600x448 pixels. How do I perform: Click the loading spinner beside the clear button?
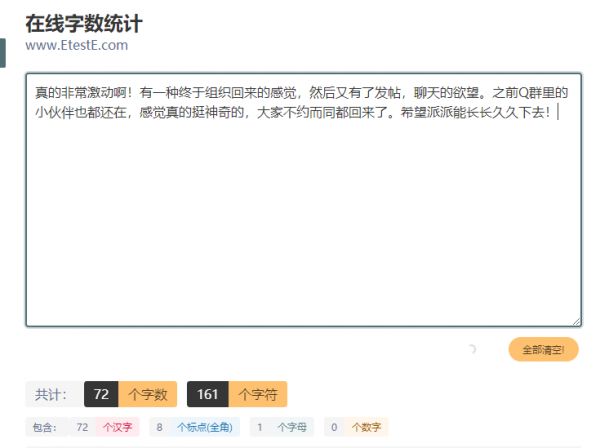[472, 349]
